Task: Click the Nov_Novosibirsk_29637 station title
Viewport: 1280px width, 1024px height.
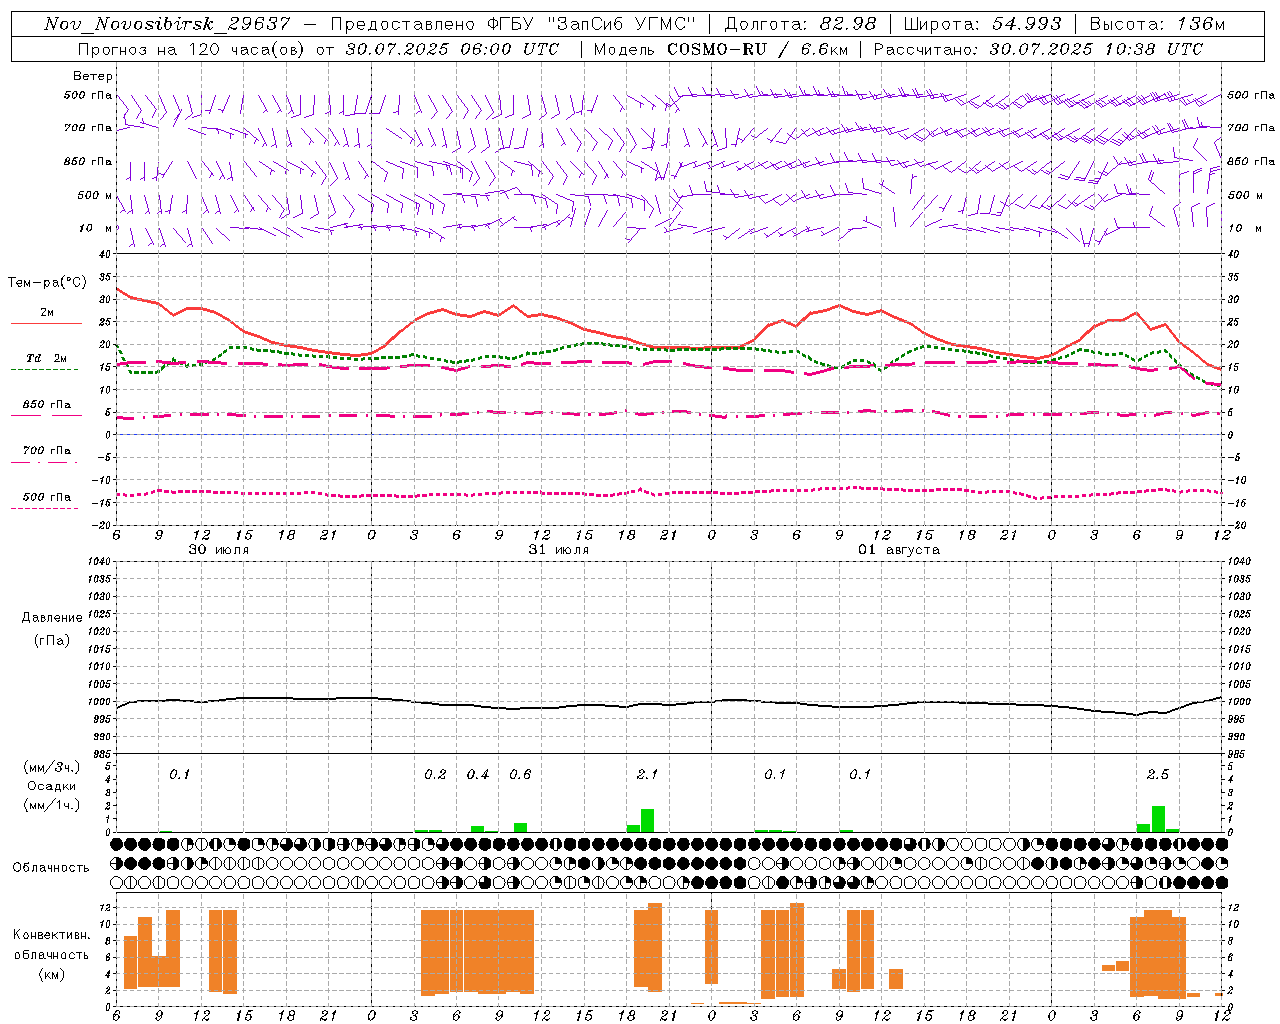Action: [x=168, y=24]
